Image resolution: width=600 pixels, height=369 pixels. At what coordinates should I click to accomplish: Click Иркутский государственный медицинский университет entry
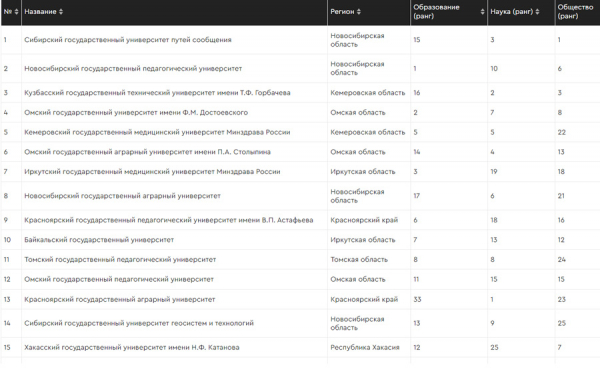point(152,171)
